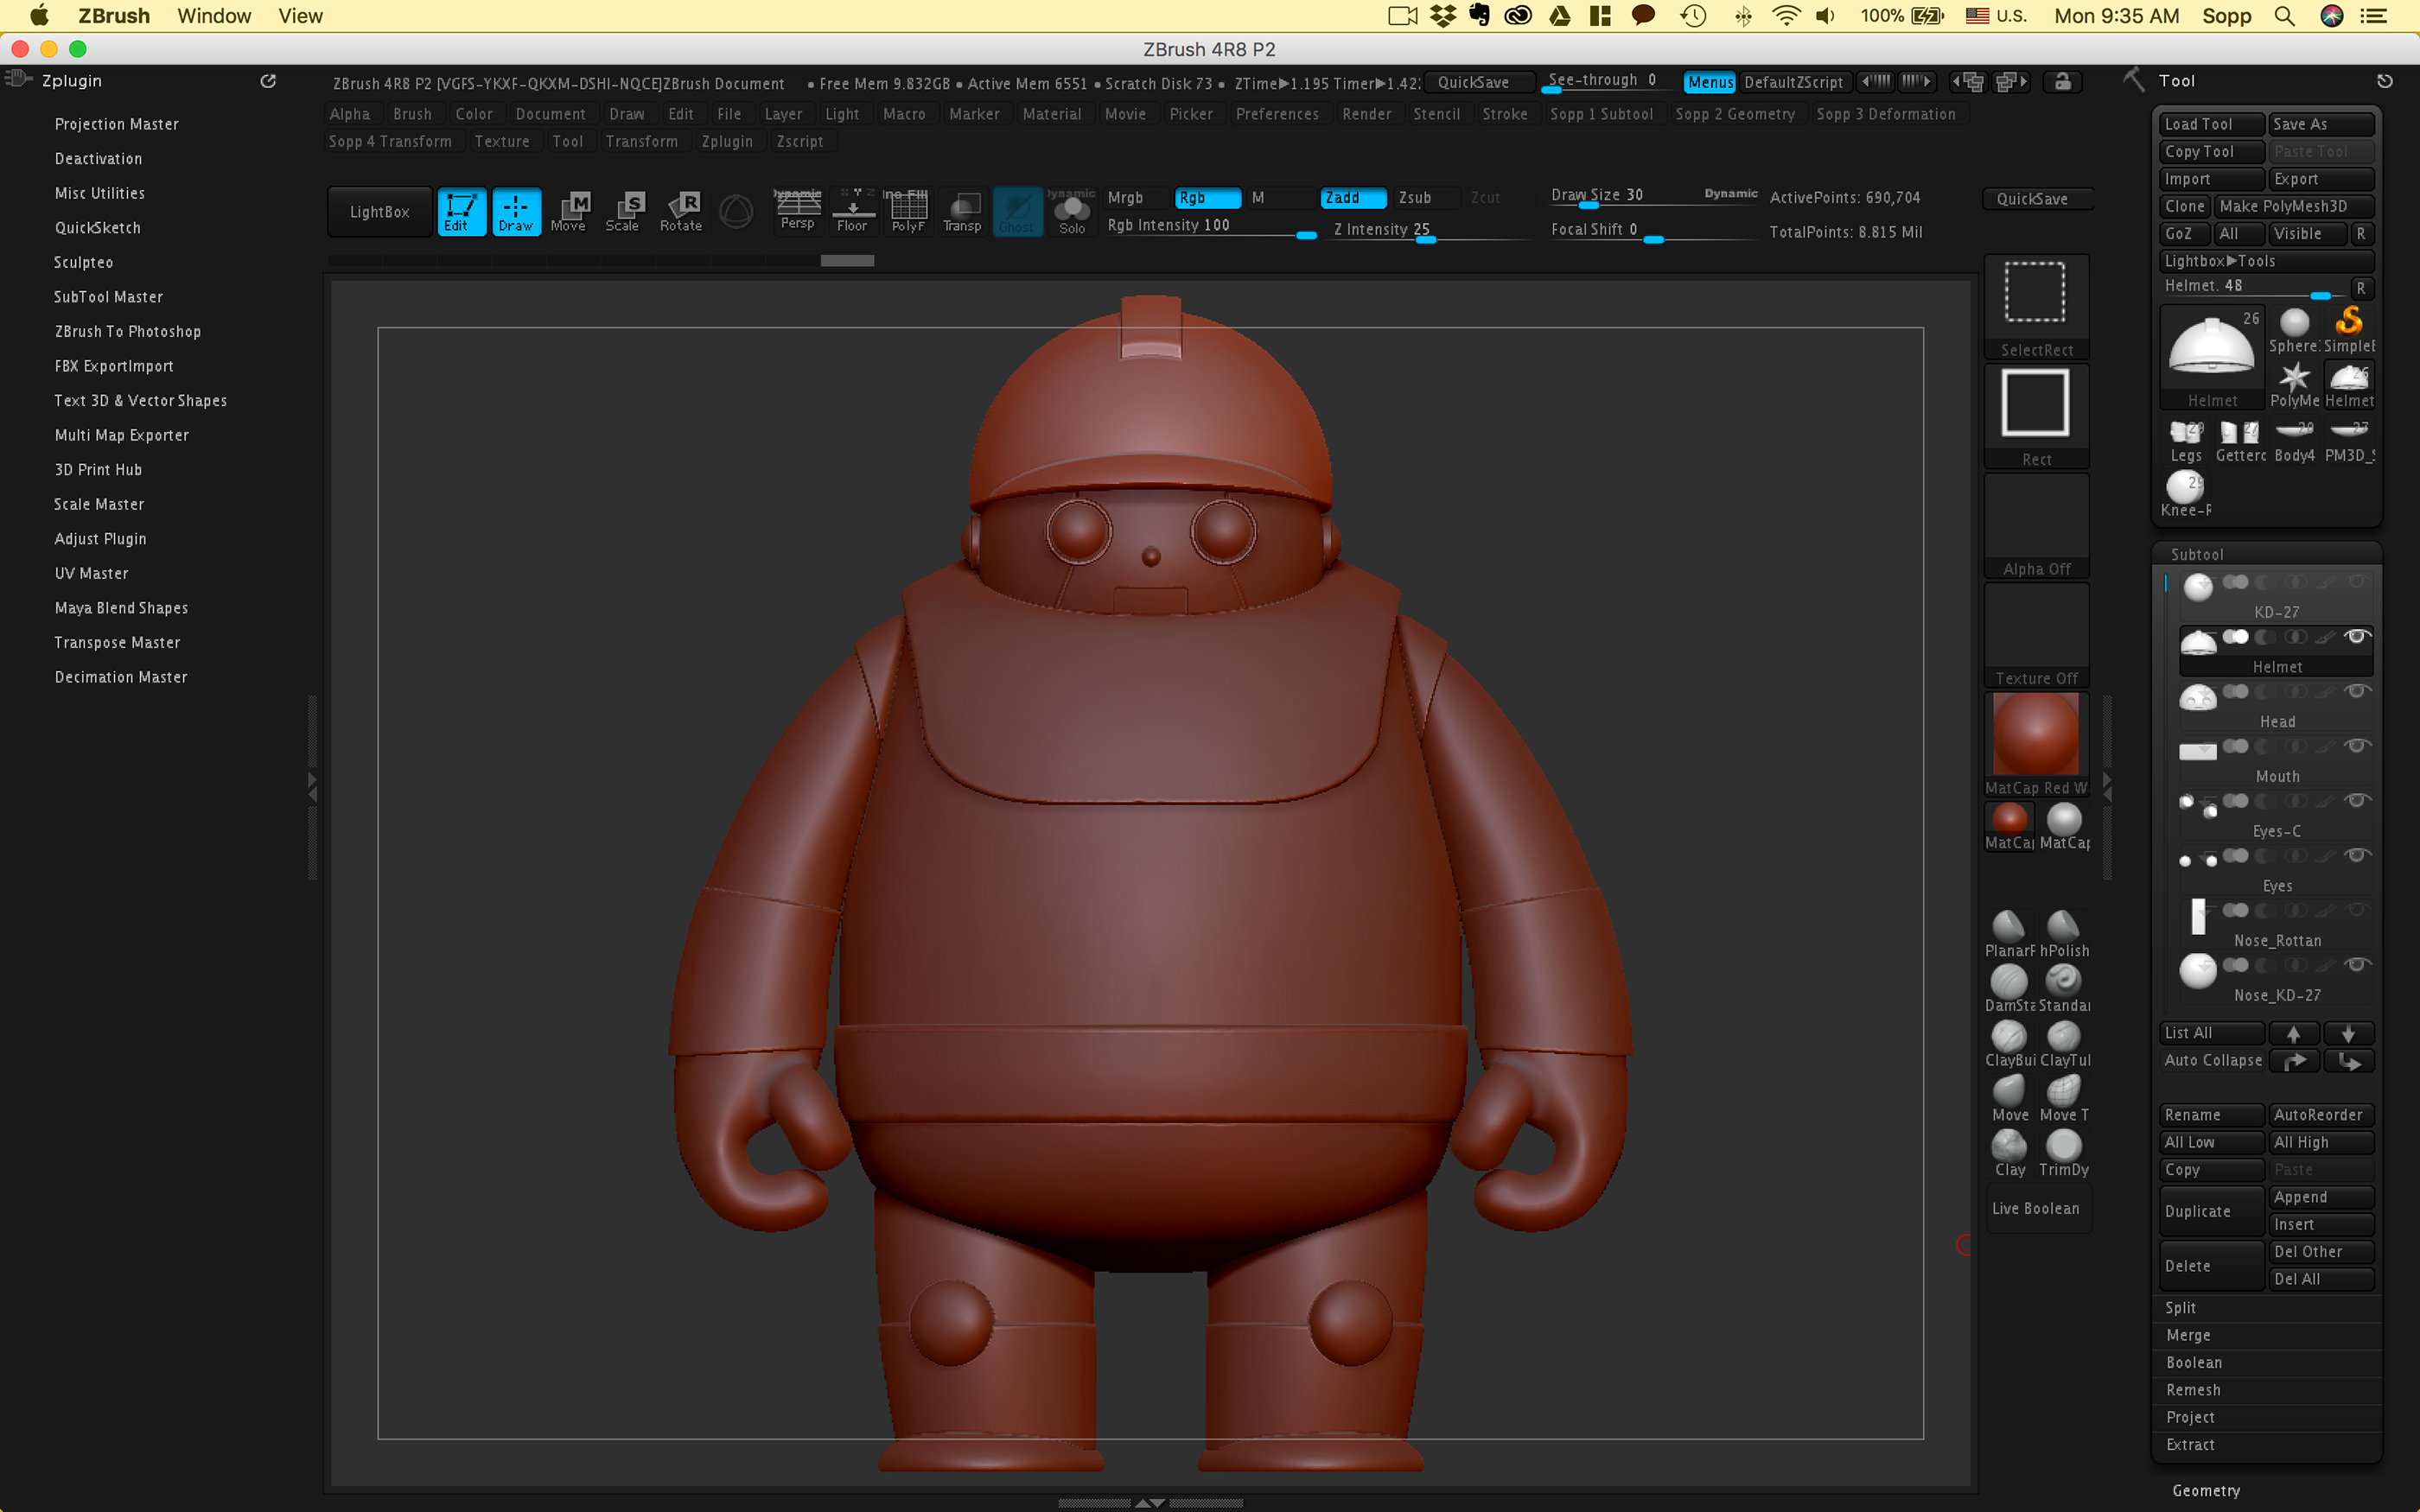
Task: Hide the Helmet subtool visibility
Action: 2357,636
